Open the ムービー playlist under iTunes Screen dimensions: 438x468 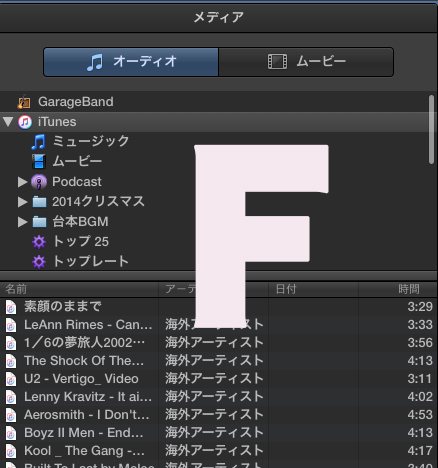point(77,162)
